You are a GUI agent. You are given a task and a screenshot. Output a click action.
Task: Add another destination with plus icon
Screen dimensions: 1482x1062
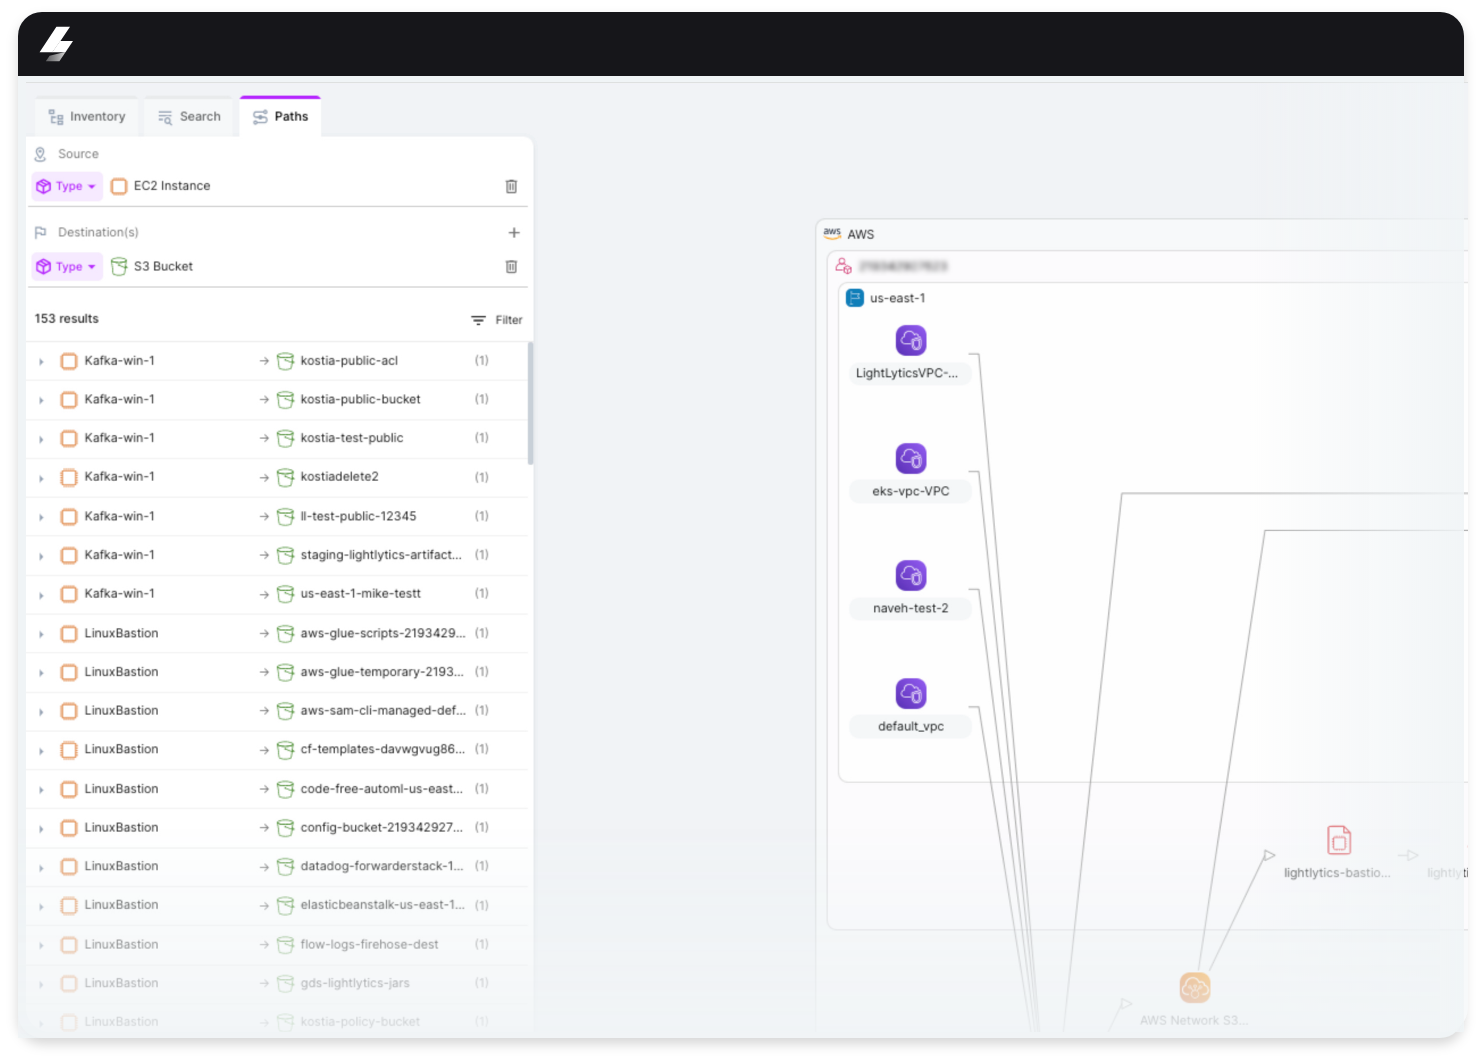click(514, 233)
